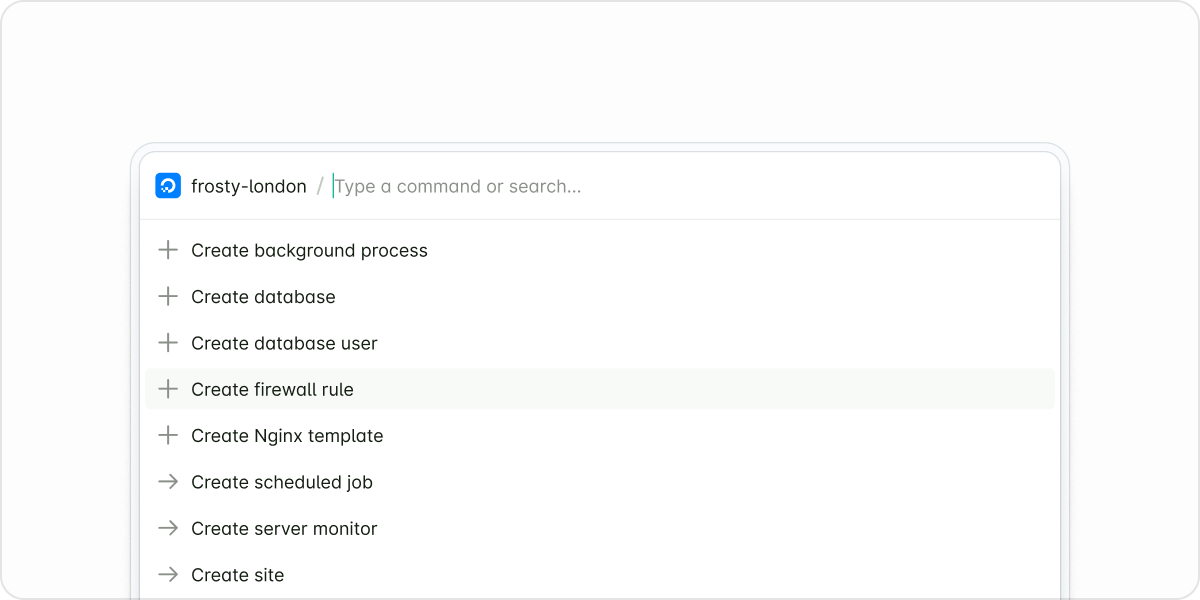
Task: Click plus icon next to Create database
Action: tap(168, 297)
